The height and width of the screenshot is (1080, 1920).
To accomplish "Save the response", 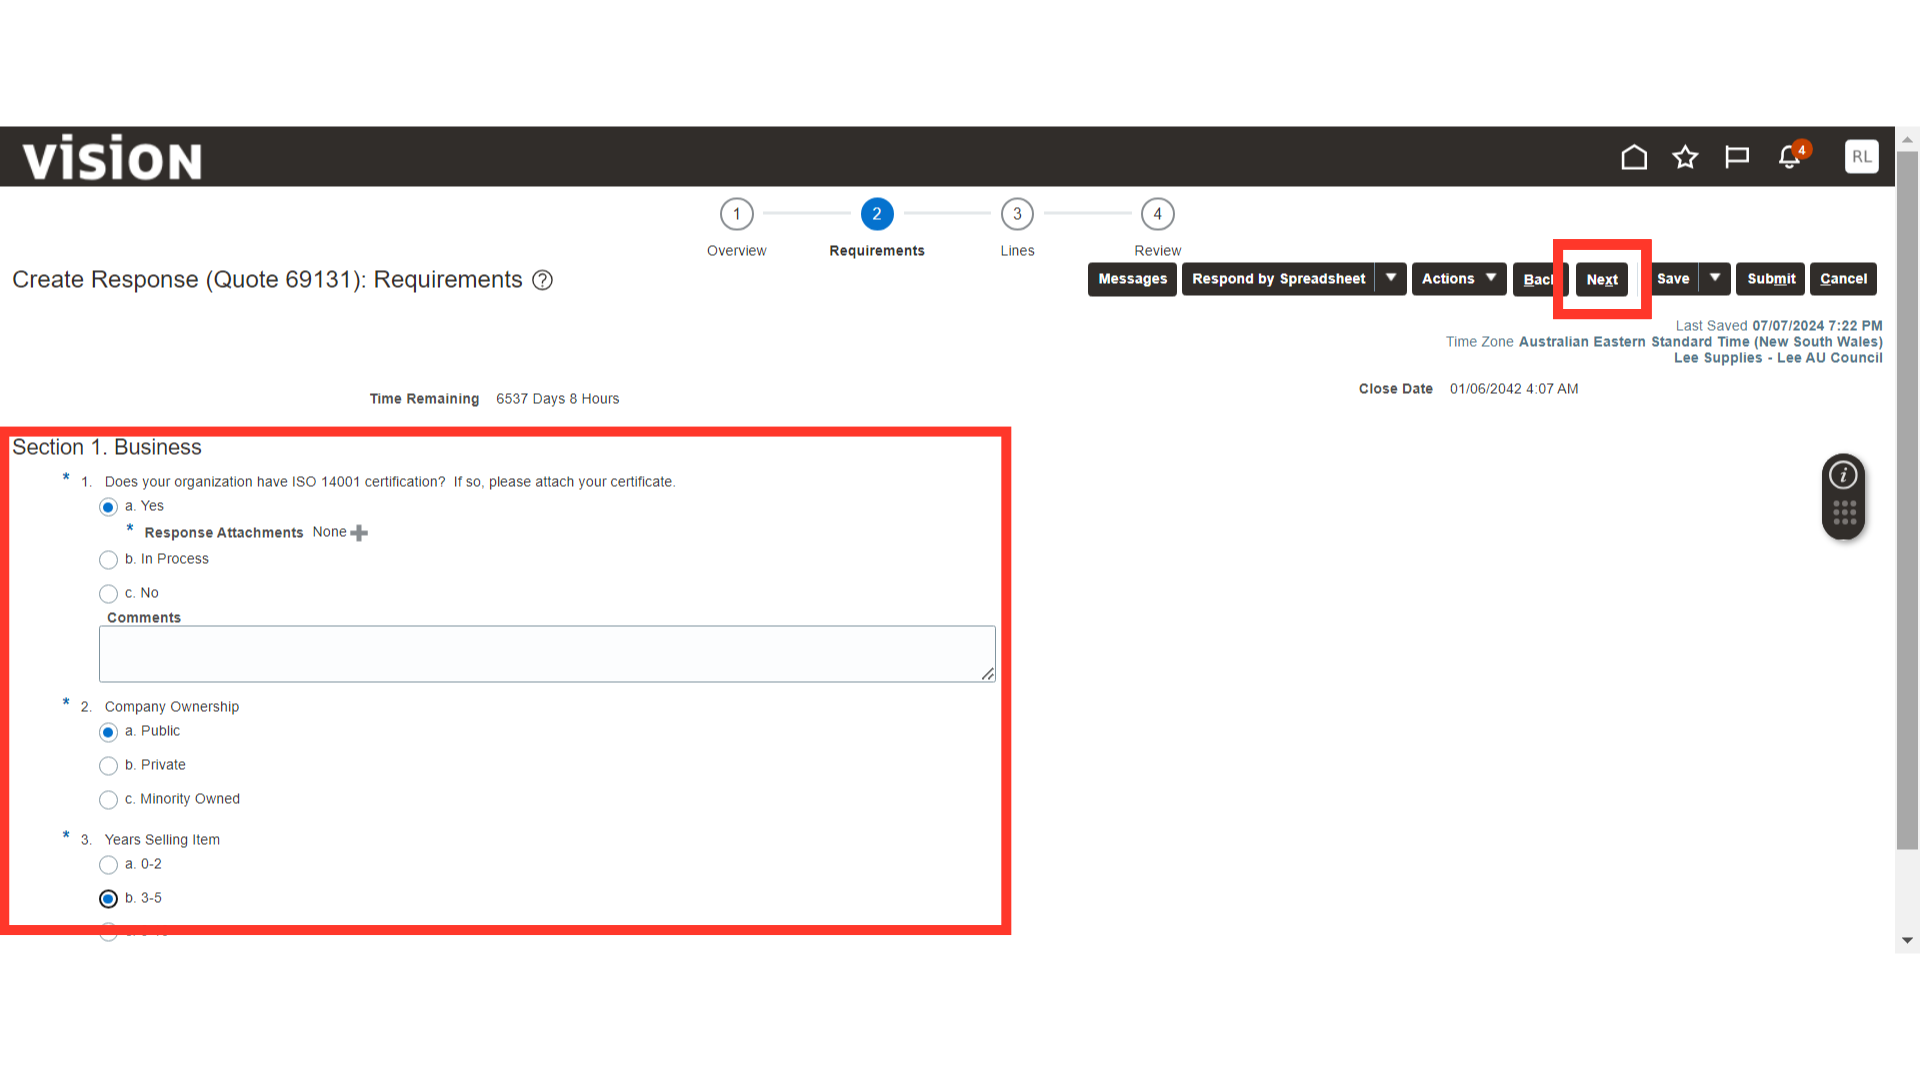I will click(x=1673, y=279).
